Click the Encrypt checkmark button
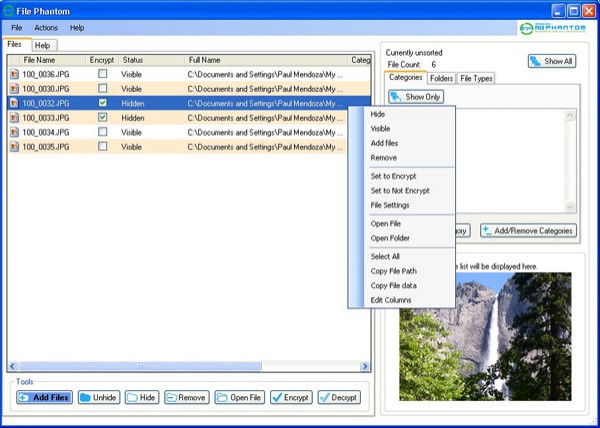The width and height of the screenshot is (600, 428). pyautogui.click(x=291, y=397)
